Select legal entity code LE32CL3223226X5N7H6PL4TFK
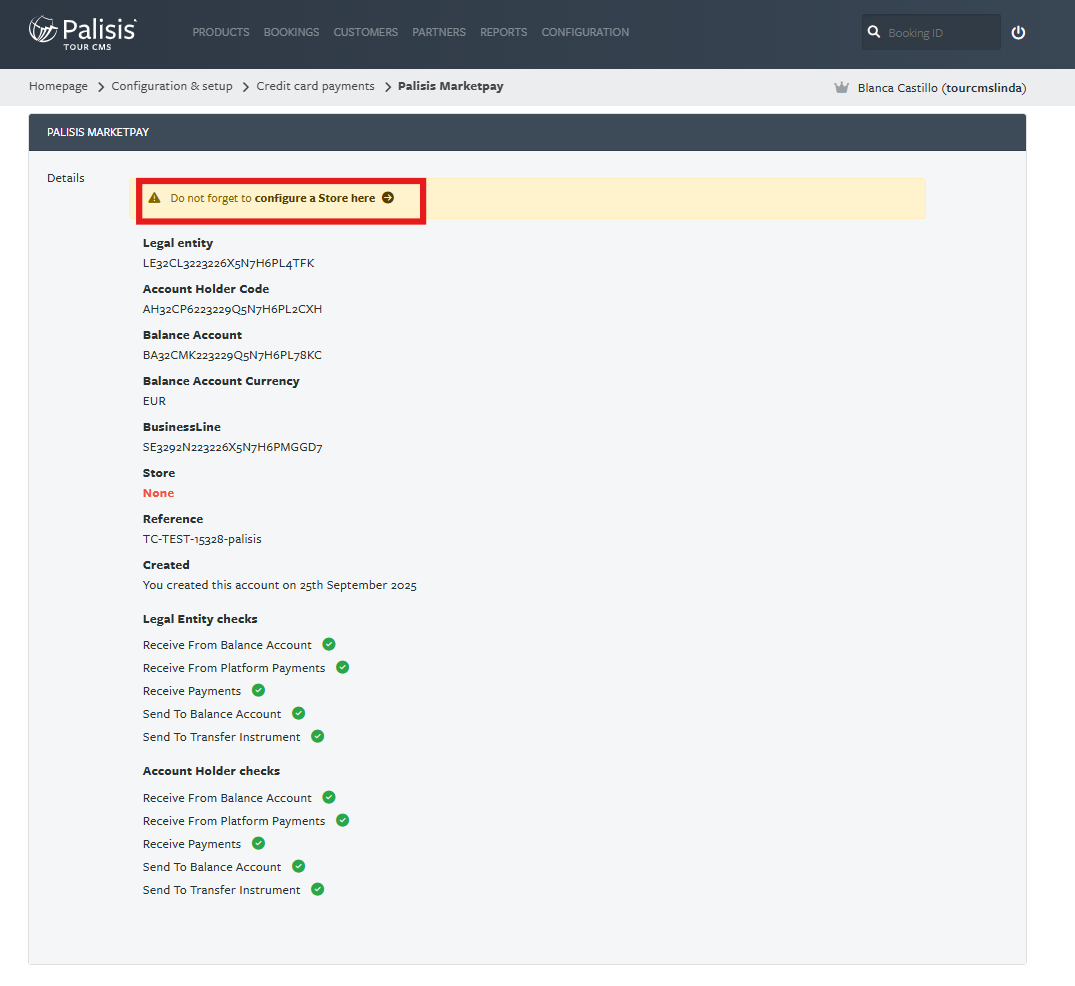Viewport: 1075px width, 986px height. click(228, 263)
